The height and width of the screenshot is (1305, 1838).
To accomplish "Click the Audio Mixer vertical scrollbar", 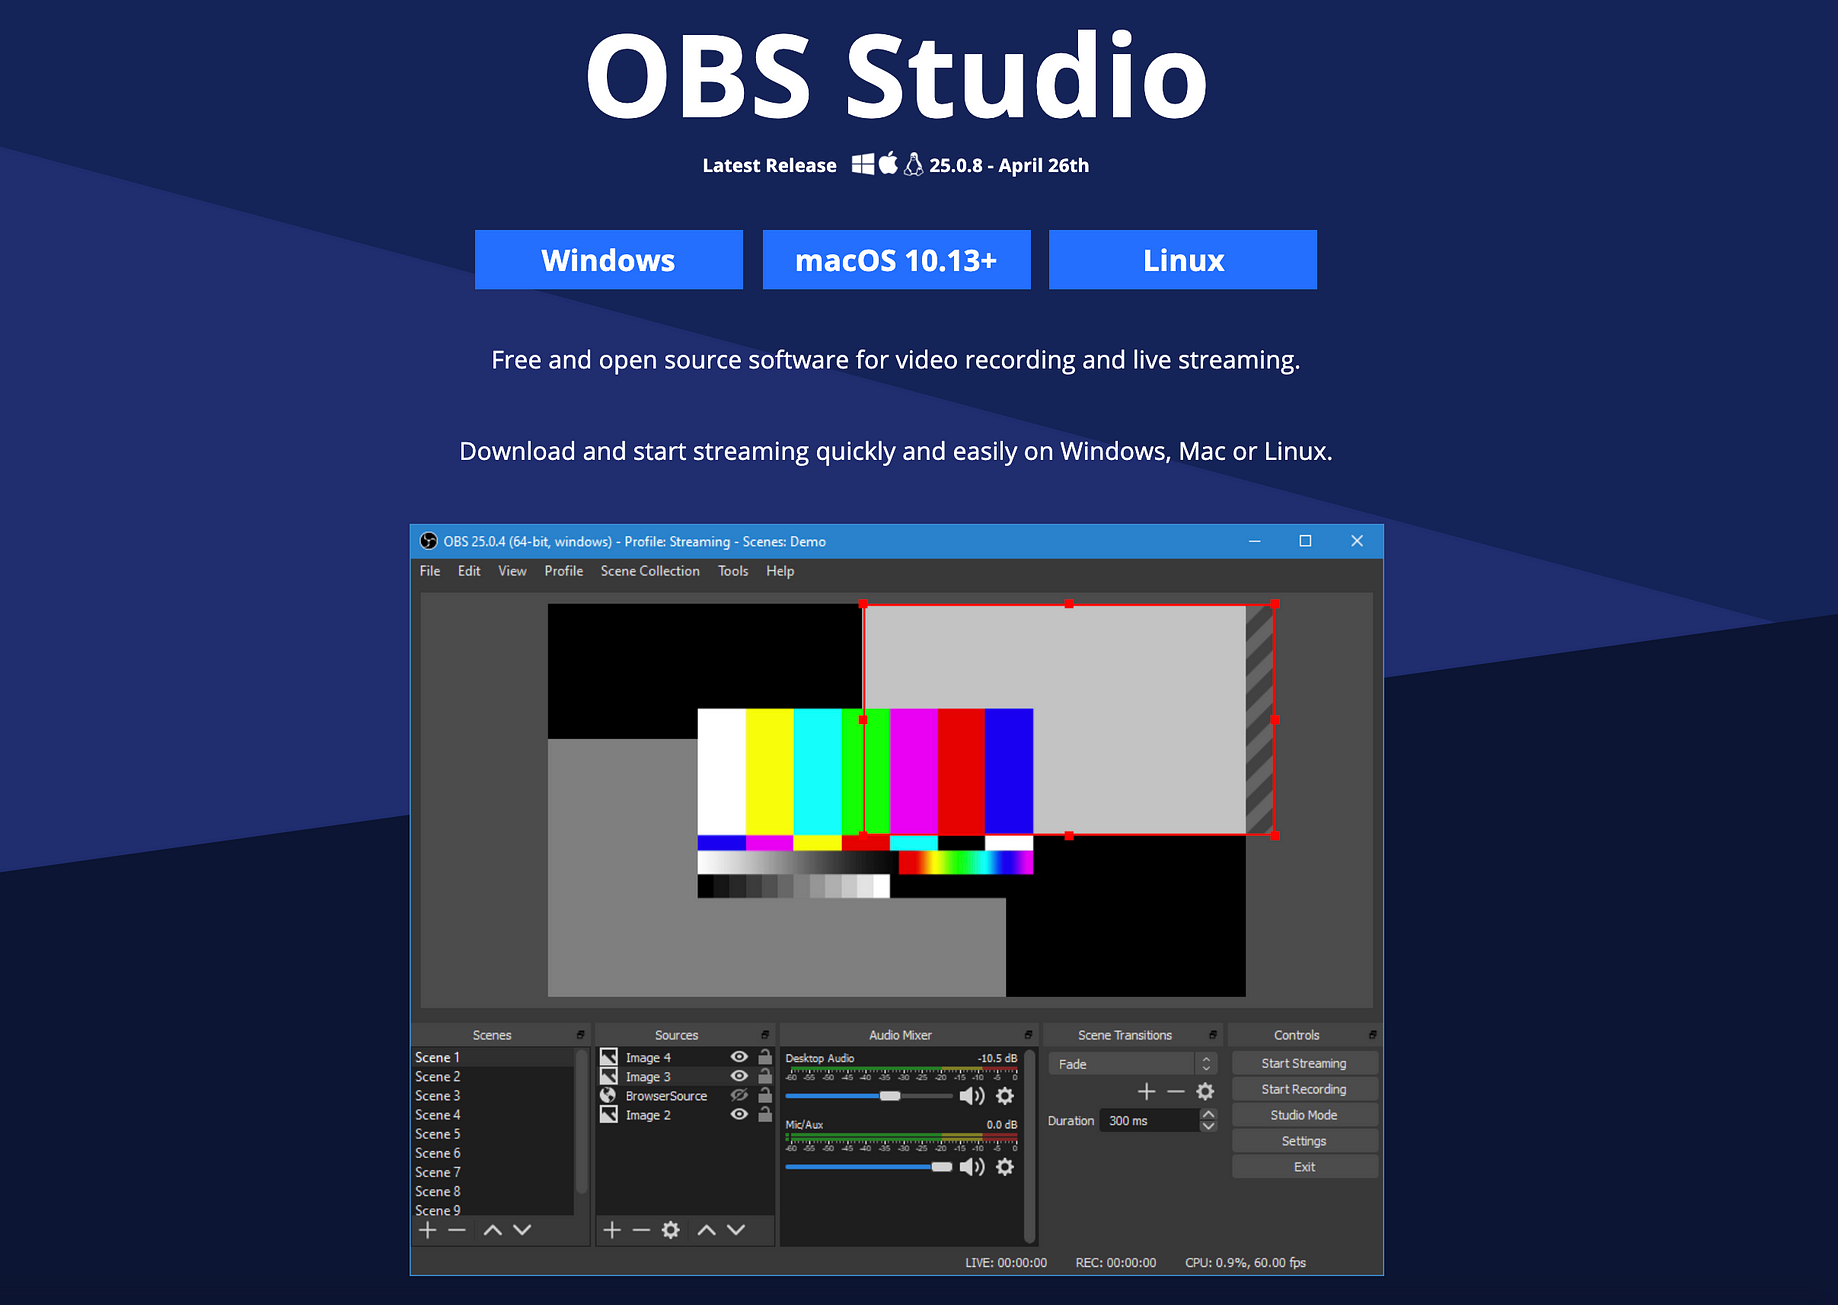I will pos(1029,1145).
